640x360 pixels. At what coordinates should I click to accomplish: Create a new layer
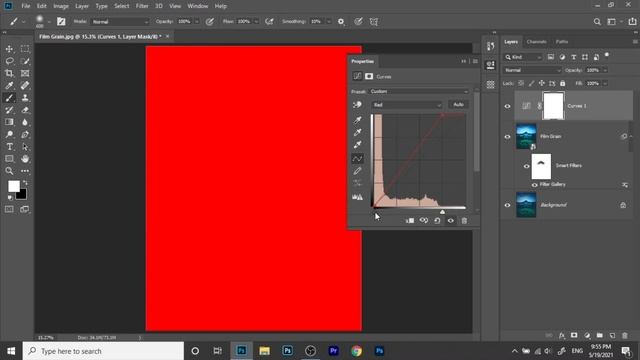612,336
